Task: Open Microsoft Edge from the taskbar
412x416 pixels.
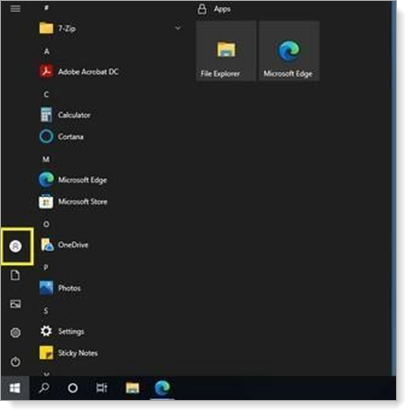Action: (162, 388)
